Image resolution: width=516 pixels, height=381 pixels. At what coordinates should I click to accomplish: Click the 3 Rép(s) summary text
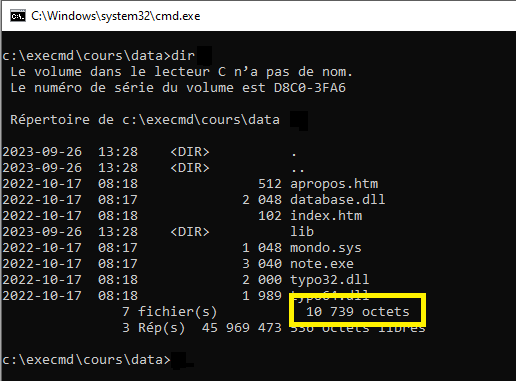(x=153, y=328)
